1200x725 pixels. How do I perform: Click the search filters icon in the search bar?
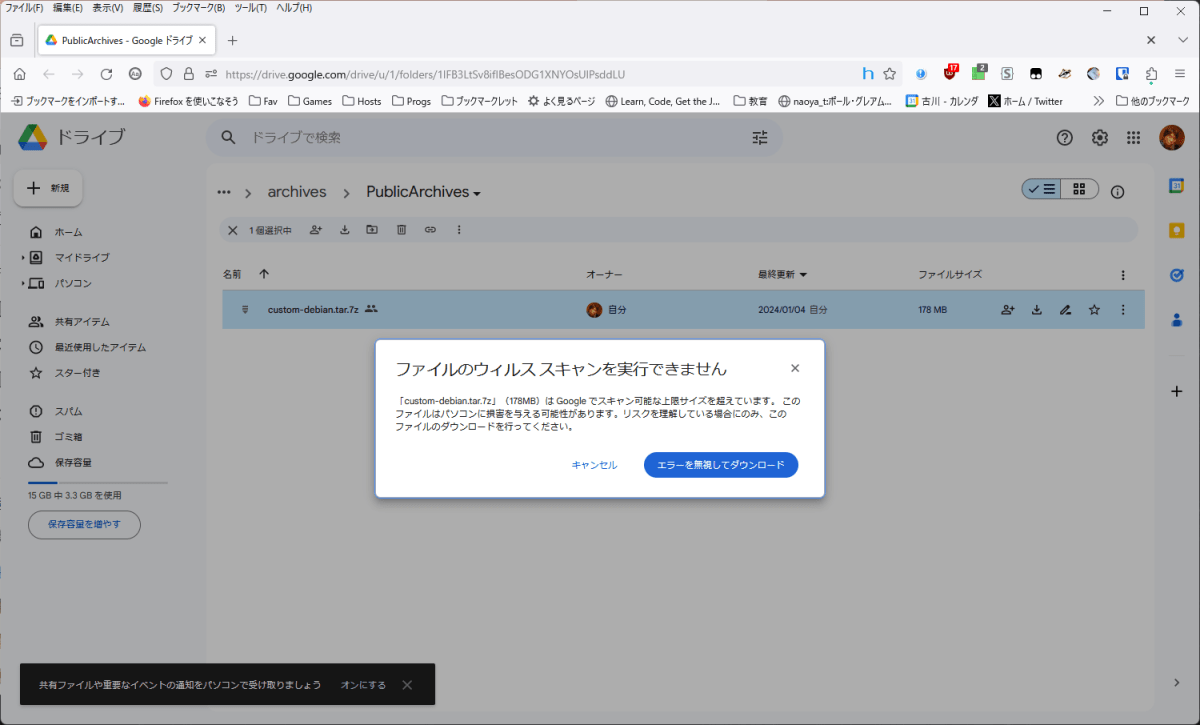pyautogui.click(x=759, y=138)
